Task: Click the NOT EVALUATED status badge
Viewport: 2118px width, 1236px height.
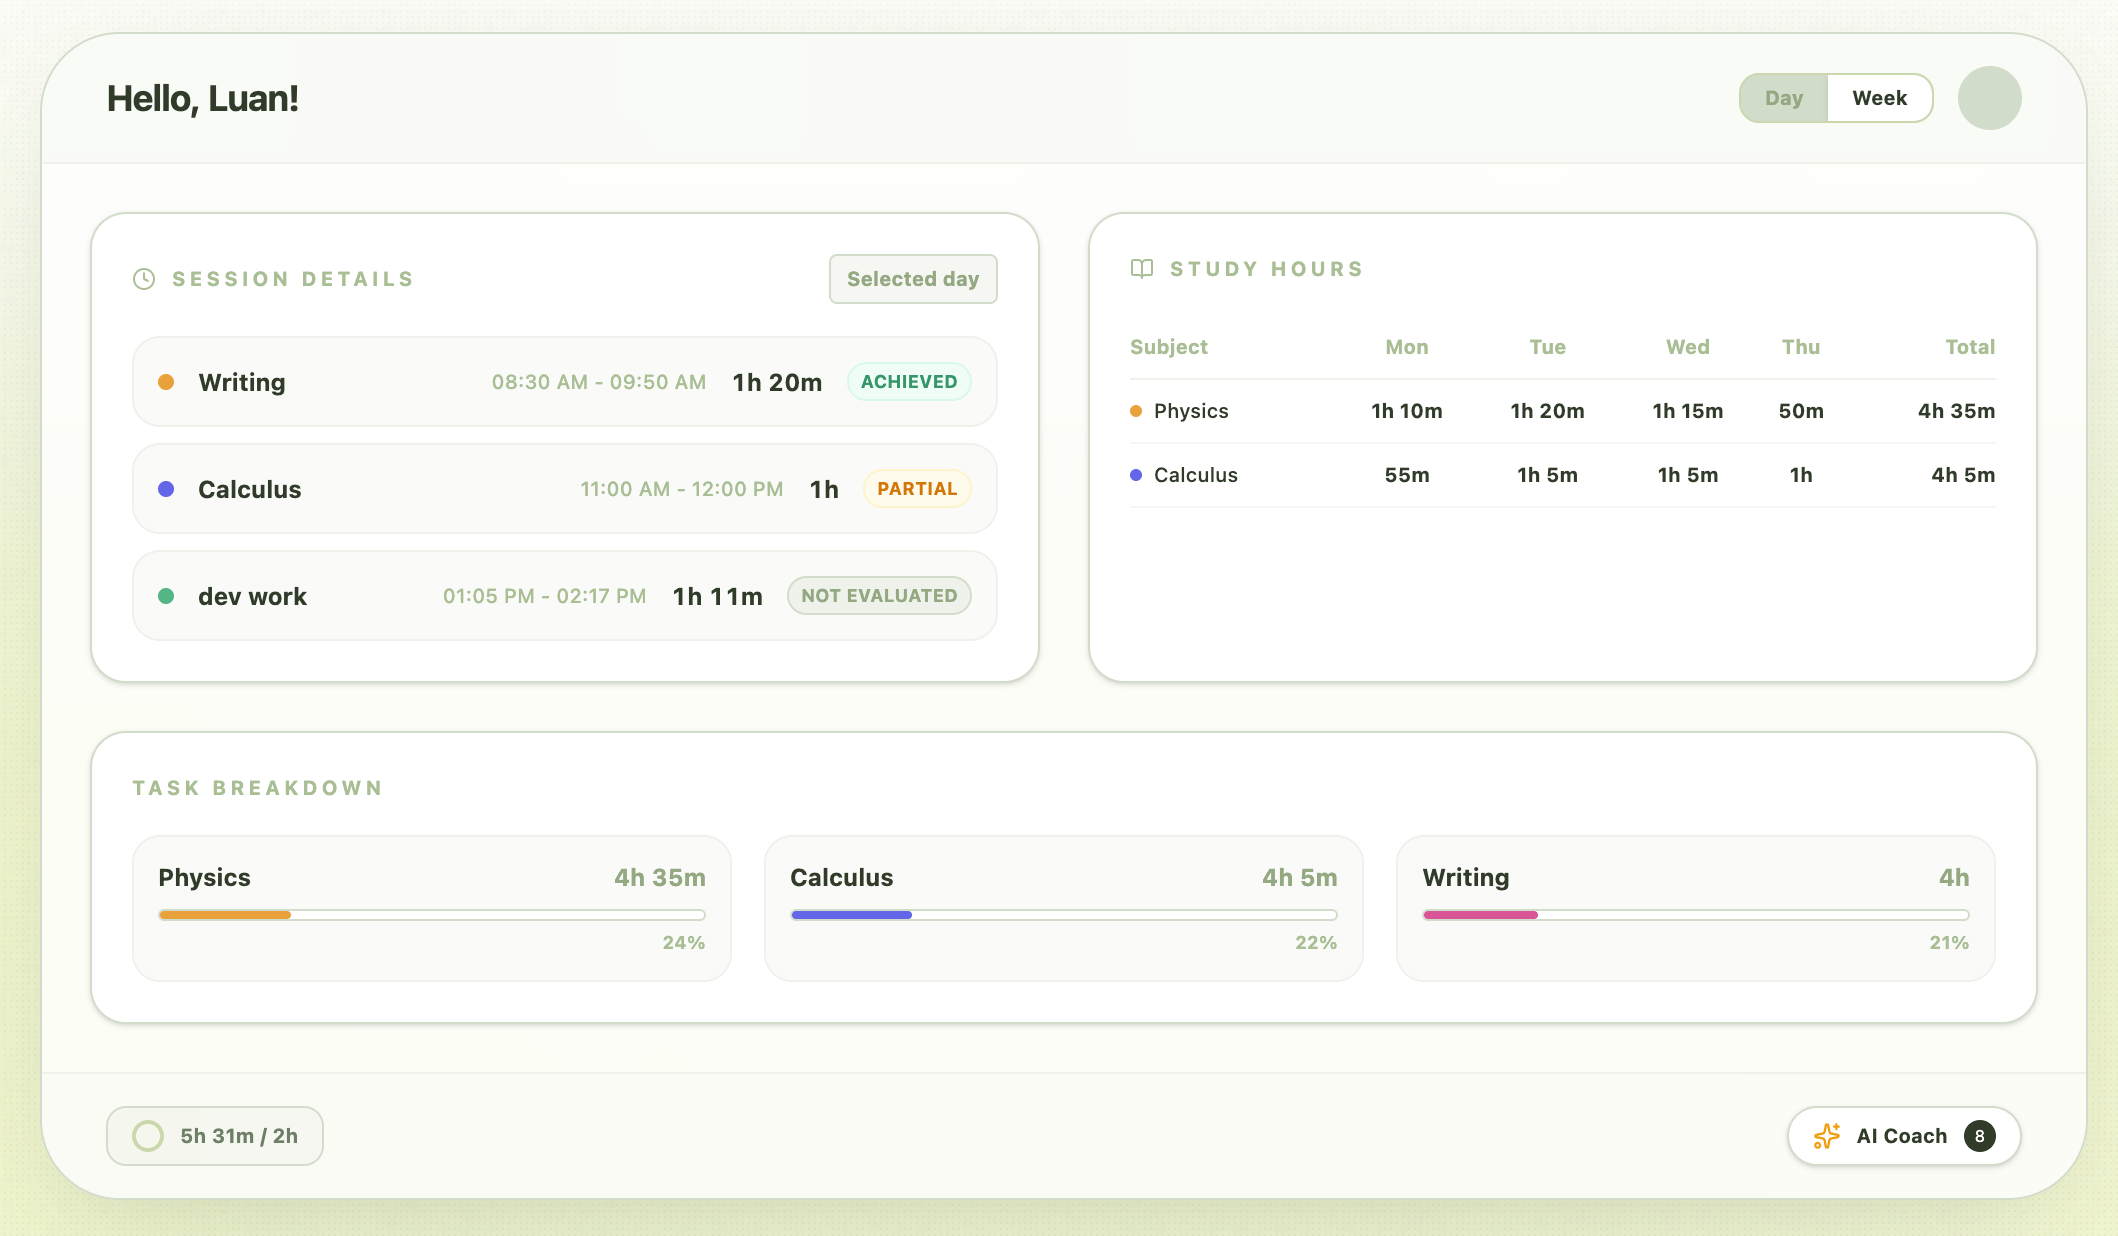Action: click(x=878, y=596)
